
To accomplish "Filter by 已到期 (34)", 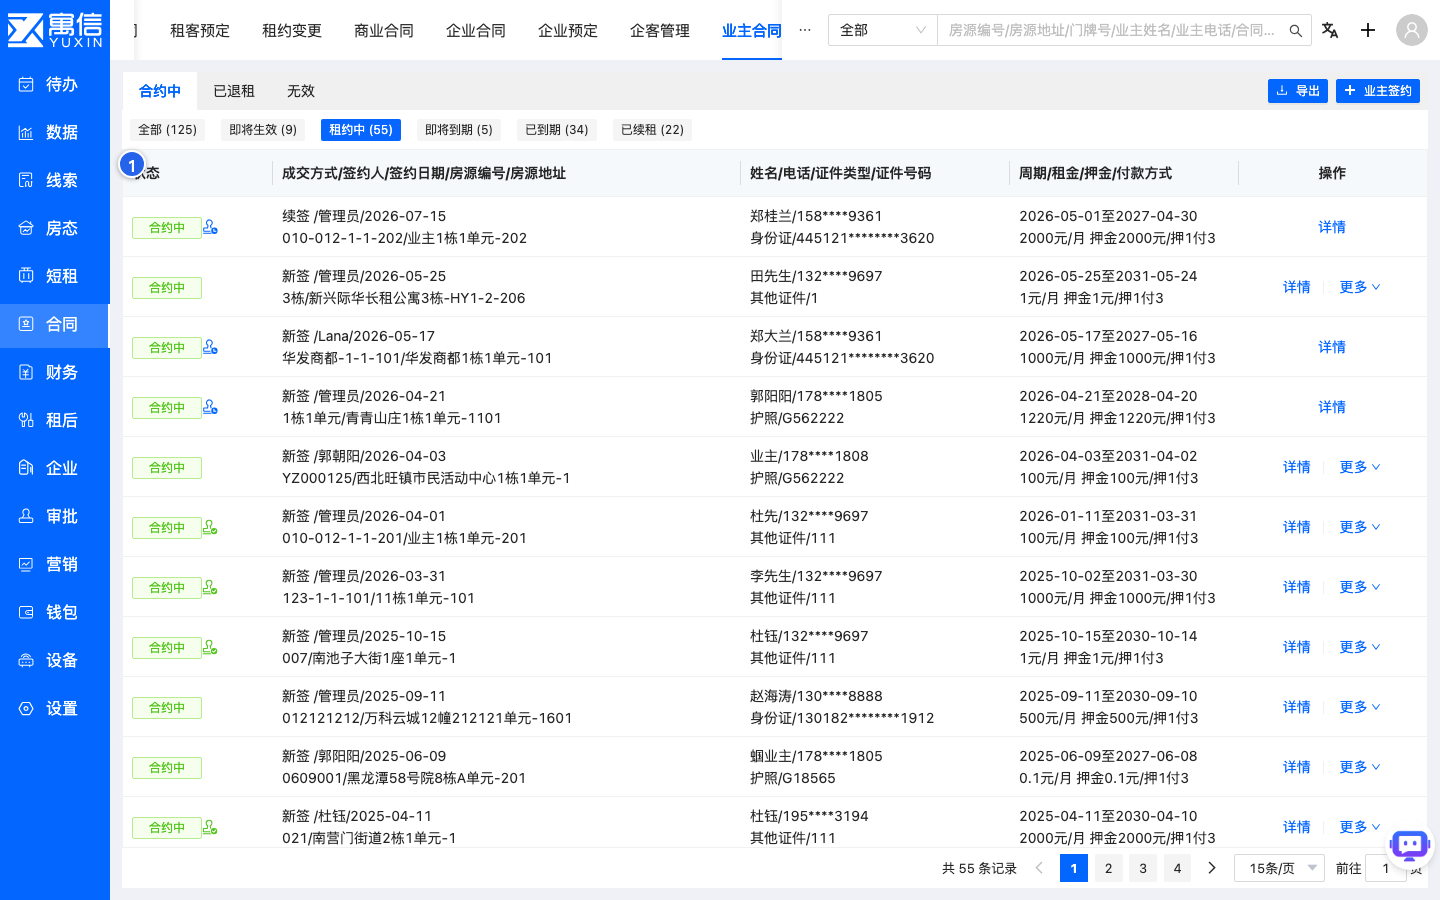I will click(x=557, y=130).
